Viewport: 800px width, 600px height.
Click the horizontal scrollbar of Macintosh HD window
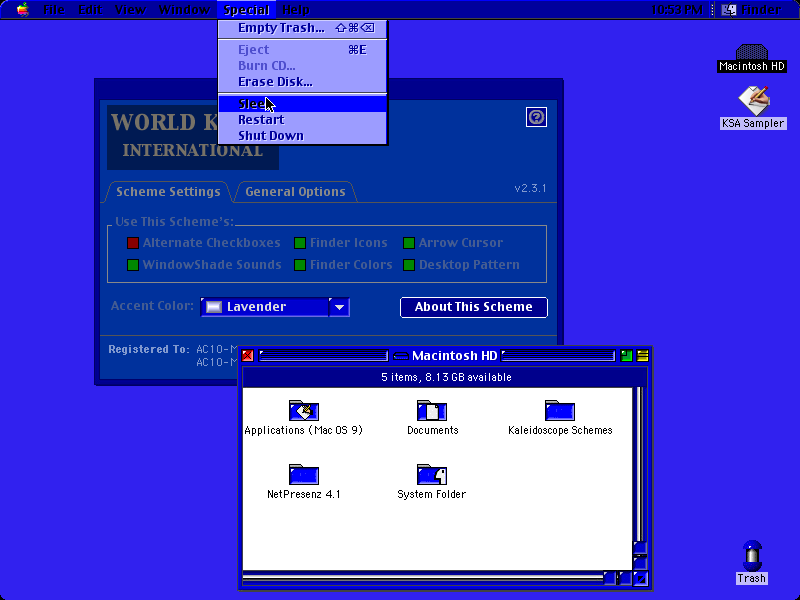pos(437,578)
